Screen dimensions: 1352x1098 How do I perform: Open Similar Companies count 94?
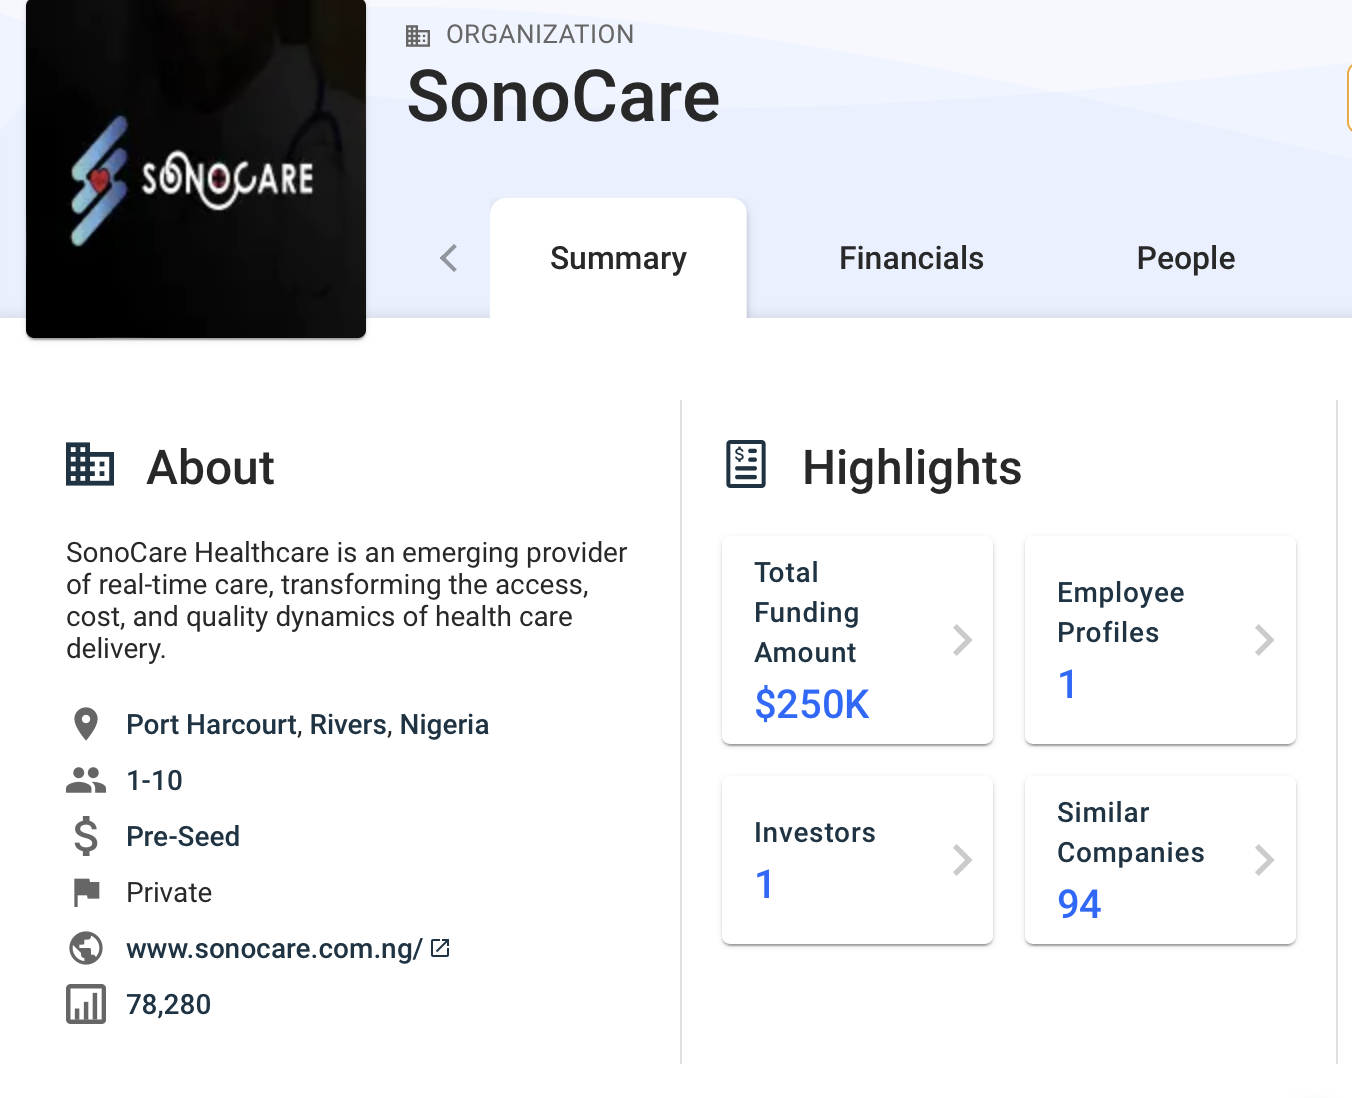(x=1079, y=904)
